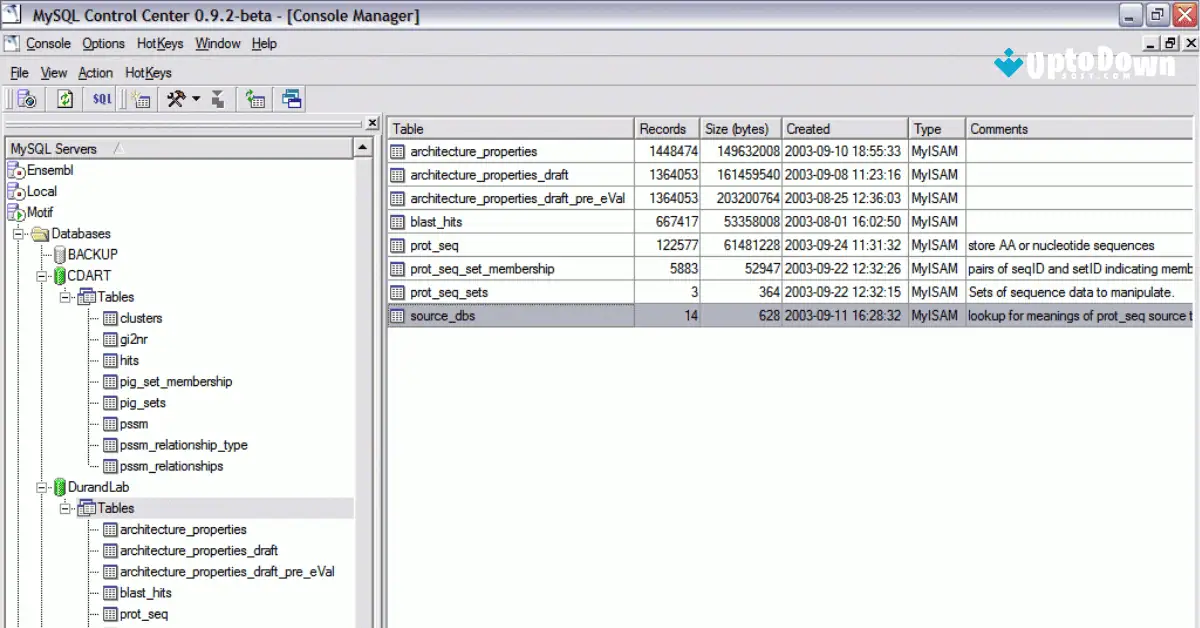Select the cascade windows toolbar icon
Viewport: 1200px width, 628px height.
pos(289,98)
